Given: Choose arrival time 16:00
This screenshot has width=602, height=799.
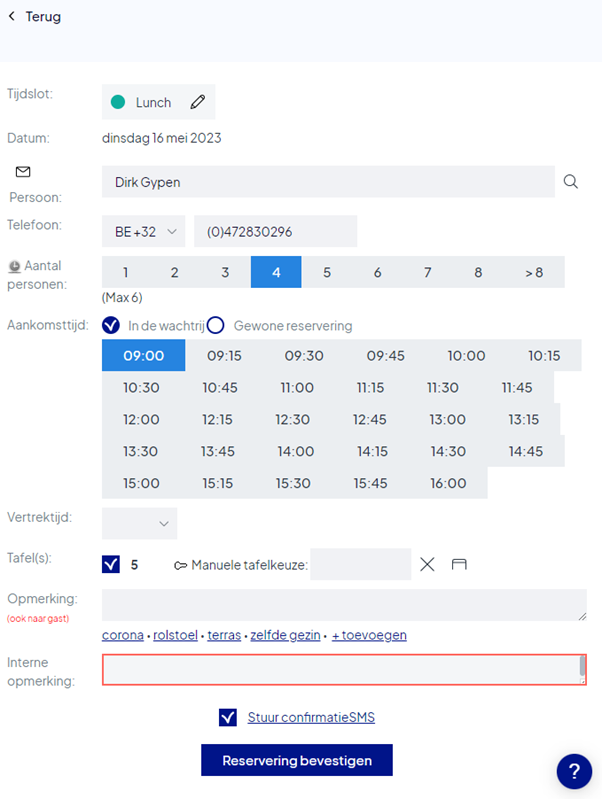Looking at the screenshot, I should coord(448,483).
